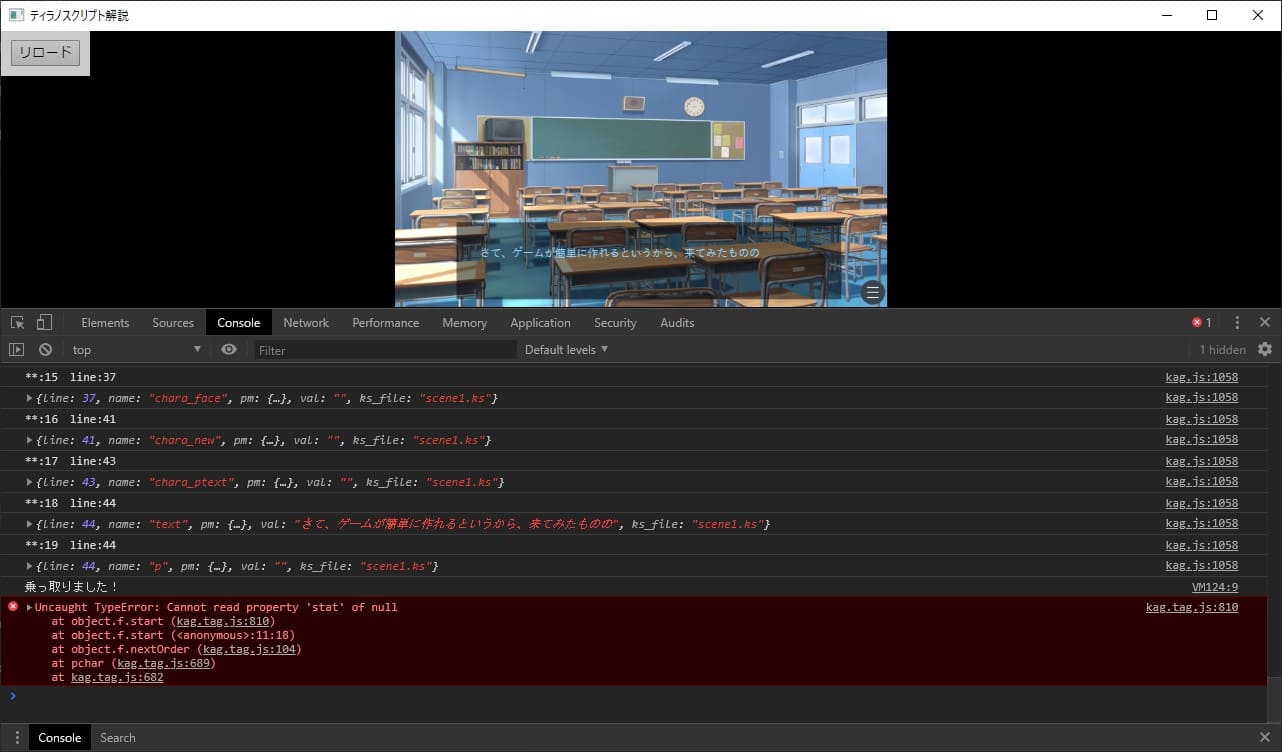The height and width of the screenshot is (752, 1282).
Task: Clear the console with the clear icon
Action: tap(45, 350)
